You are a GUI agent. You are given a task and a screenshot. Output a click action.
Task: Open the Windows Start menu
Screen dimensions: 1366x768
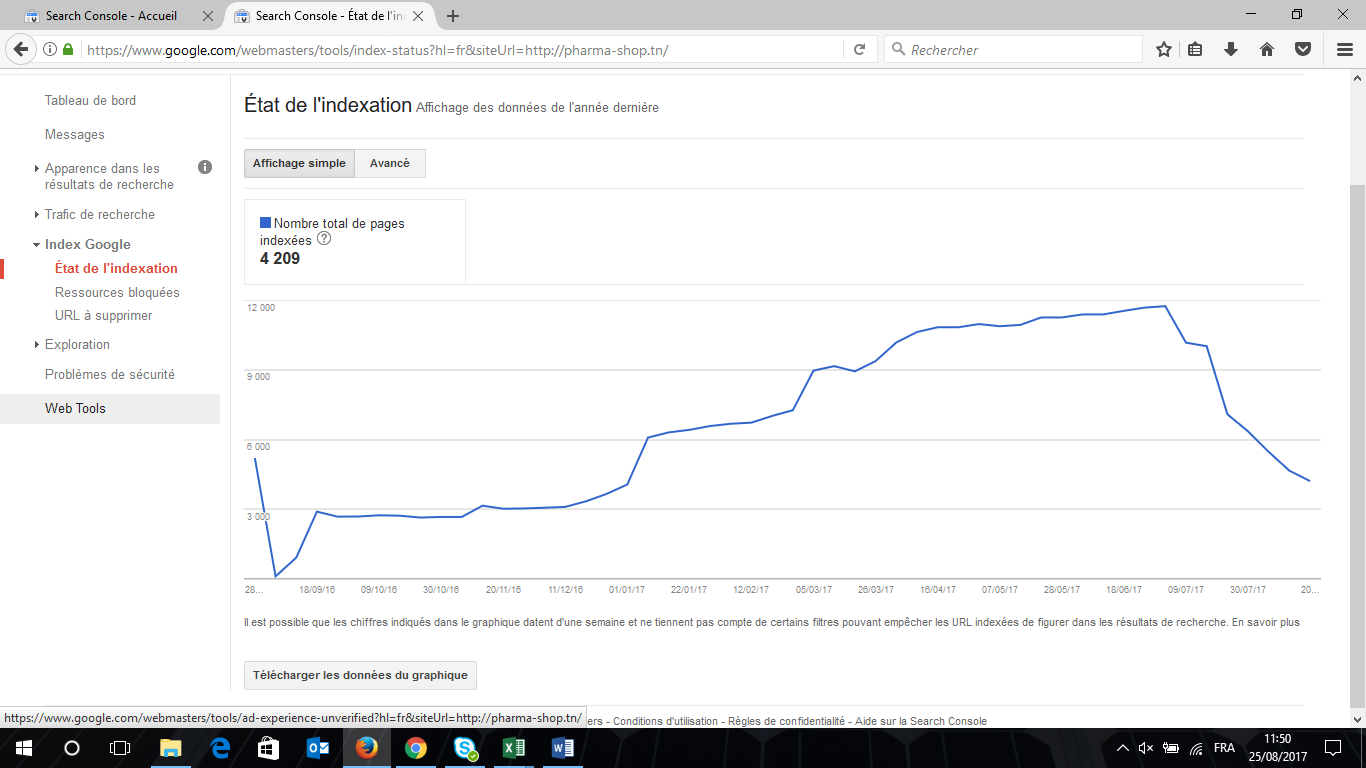click(x=23, y=748)
